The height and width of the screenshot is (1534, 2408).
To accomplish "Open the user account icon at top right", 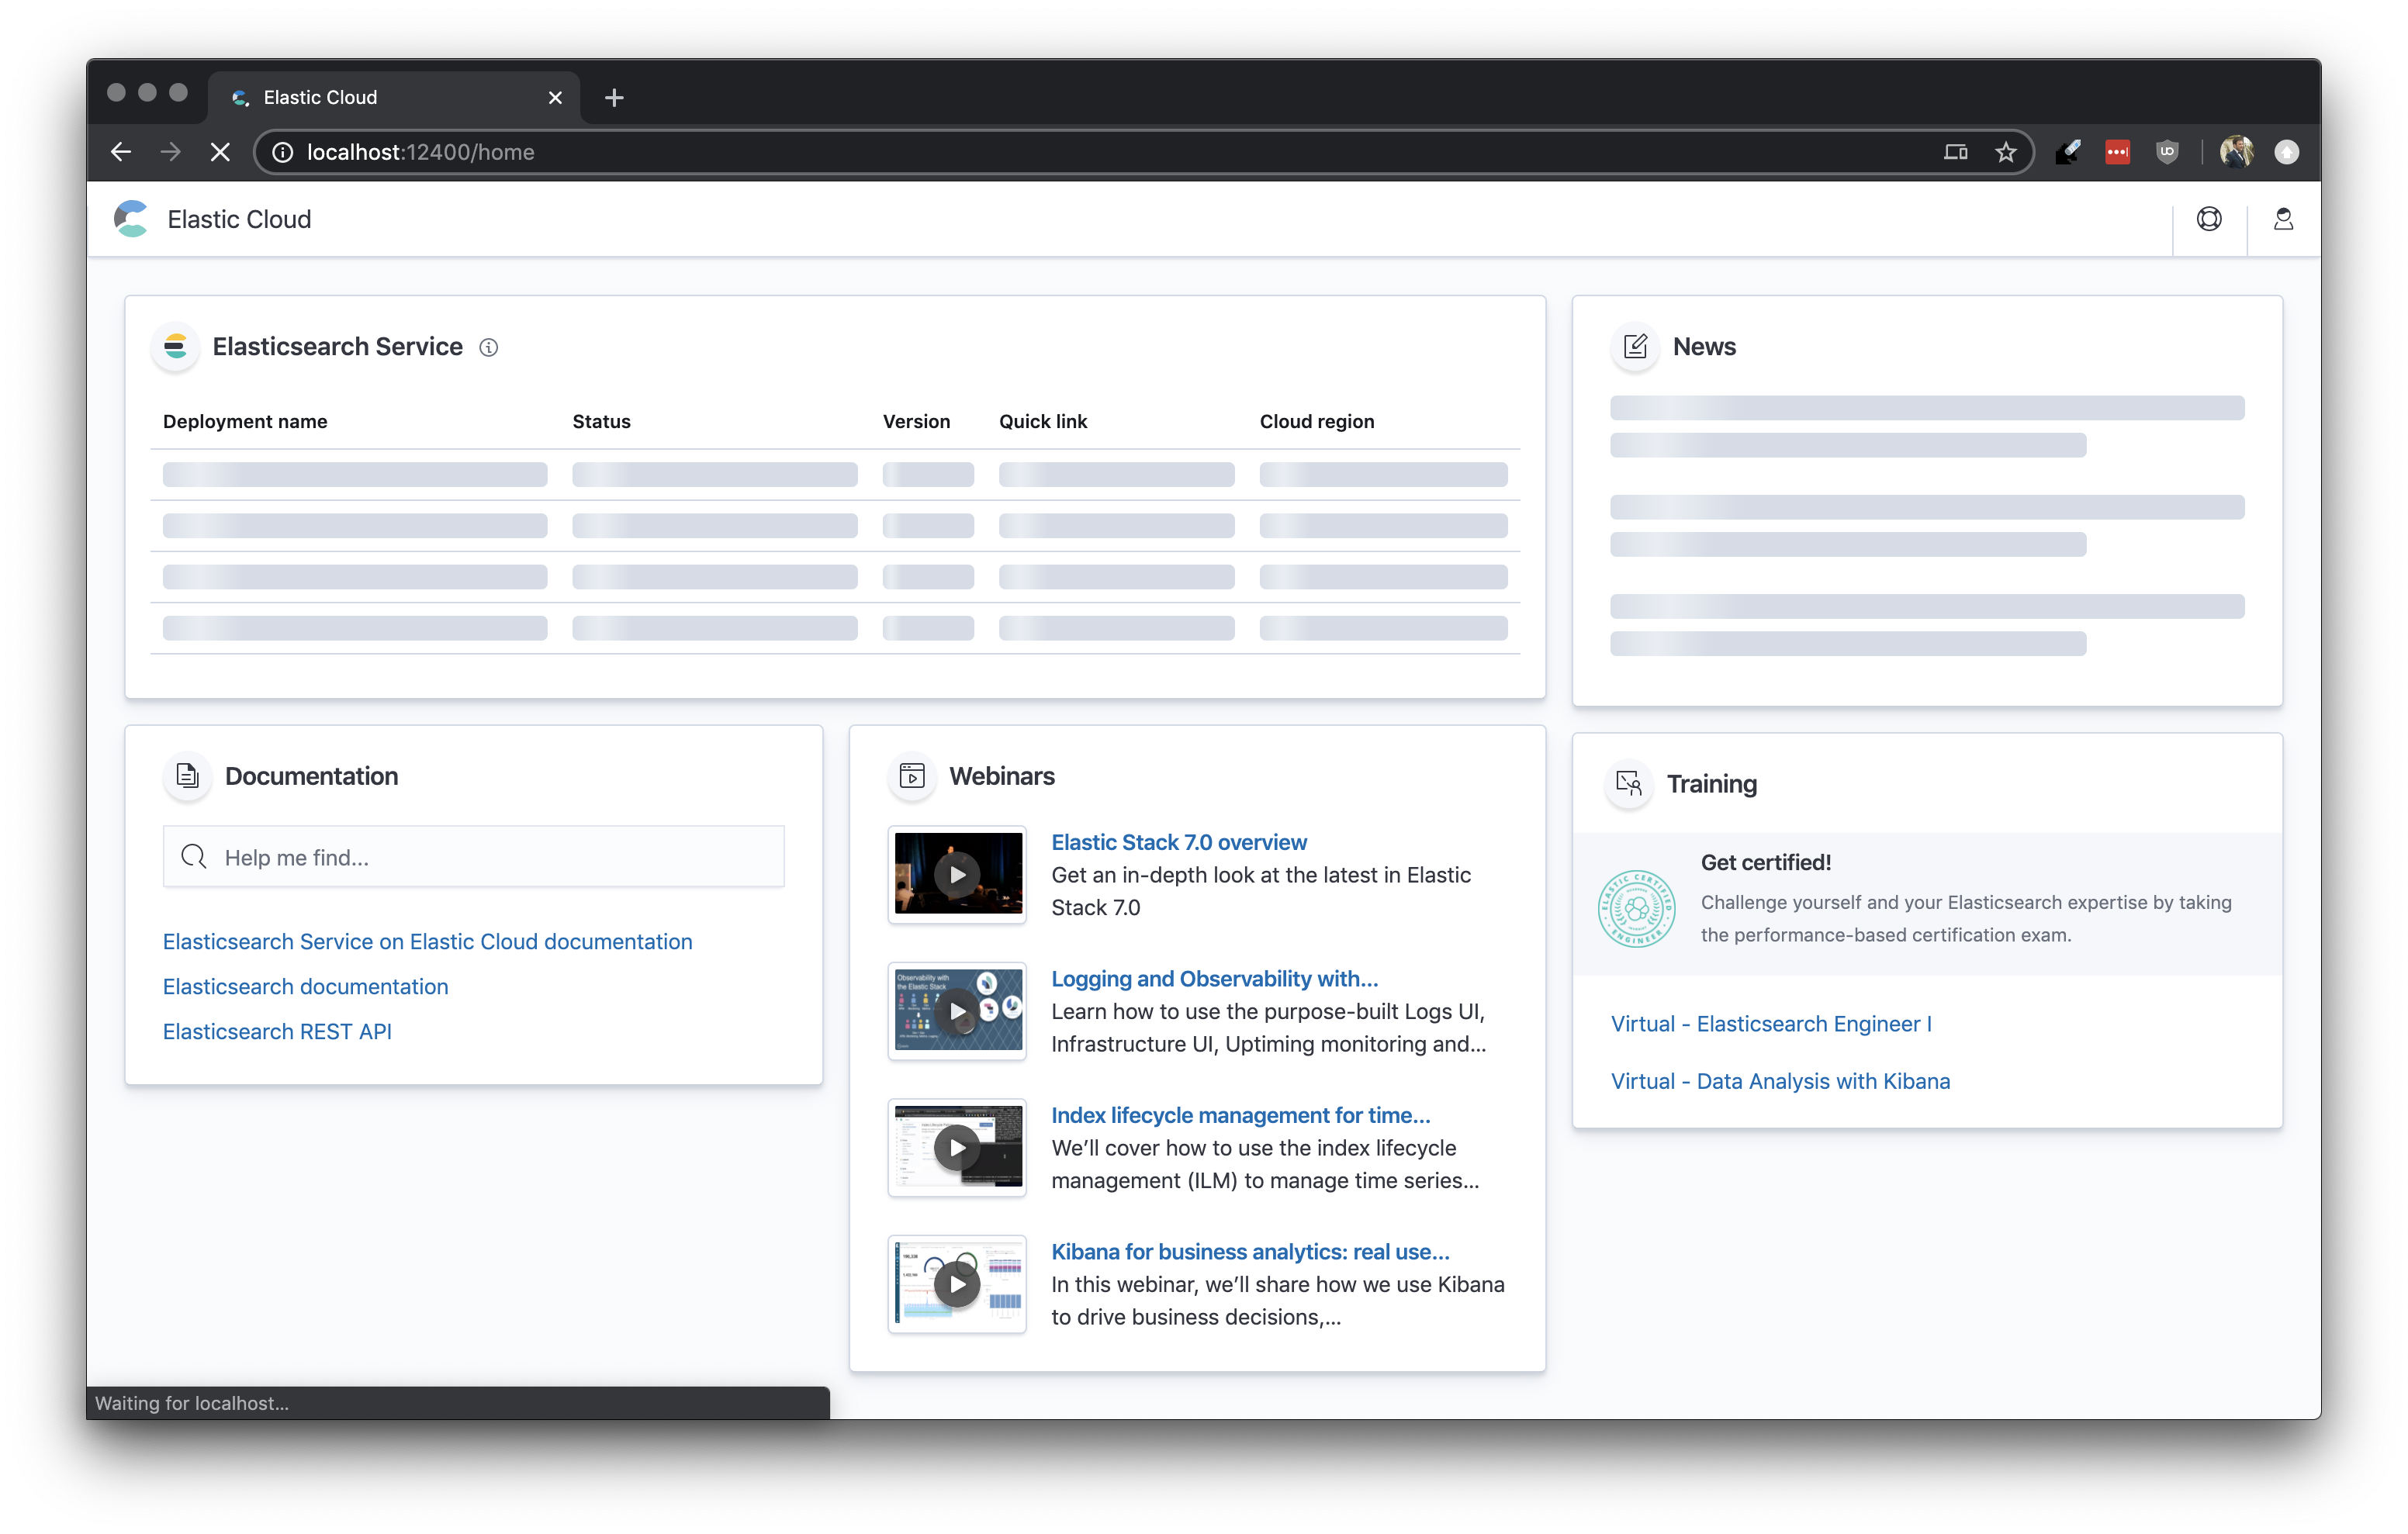I will point(2283,219).
